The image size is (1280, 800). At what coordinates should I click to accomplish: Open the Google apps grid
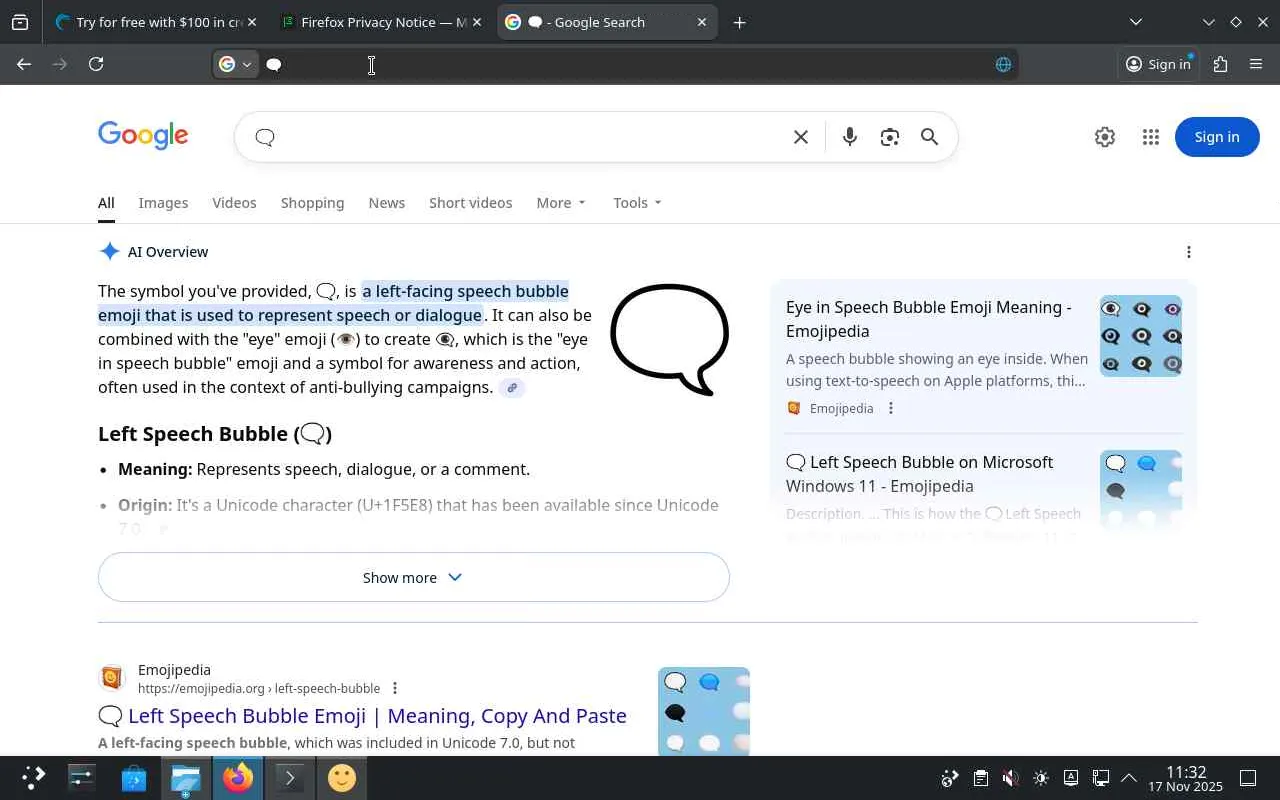[1150, 137]
